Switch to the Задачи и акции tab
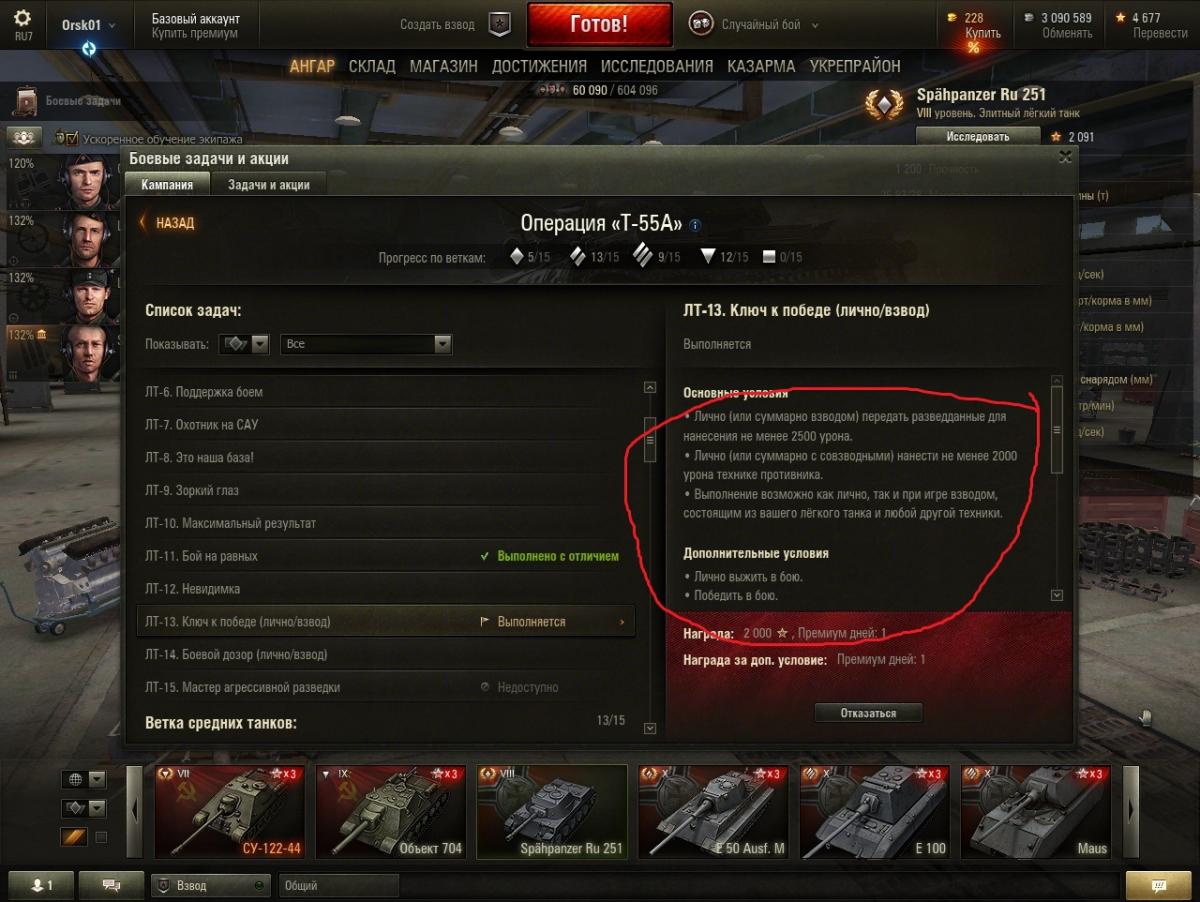This screenshot has width=1200, height=902. 269,185
